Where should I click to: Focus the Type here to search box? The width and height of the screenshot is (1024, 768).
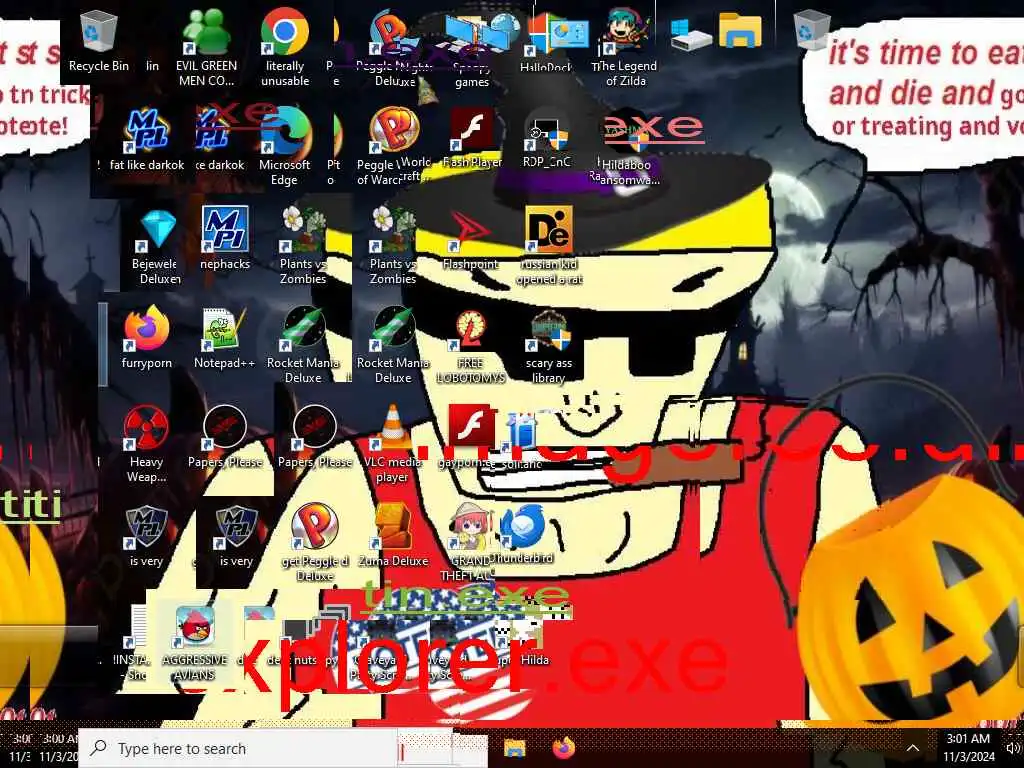pyautogui.click(x=238, y=748)
